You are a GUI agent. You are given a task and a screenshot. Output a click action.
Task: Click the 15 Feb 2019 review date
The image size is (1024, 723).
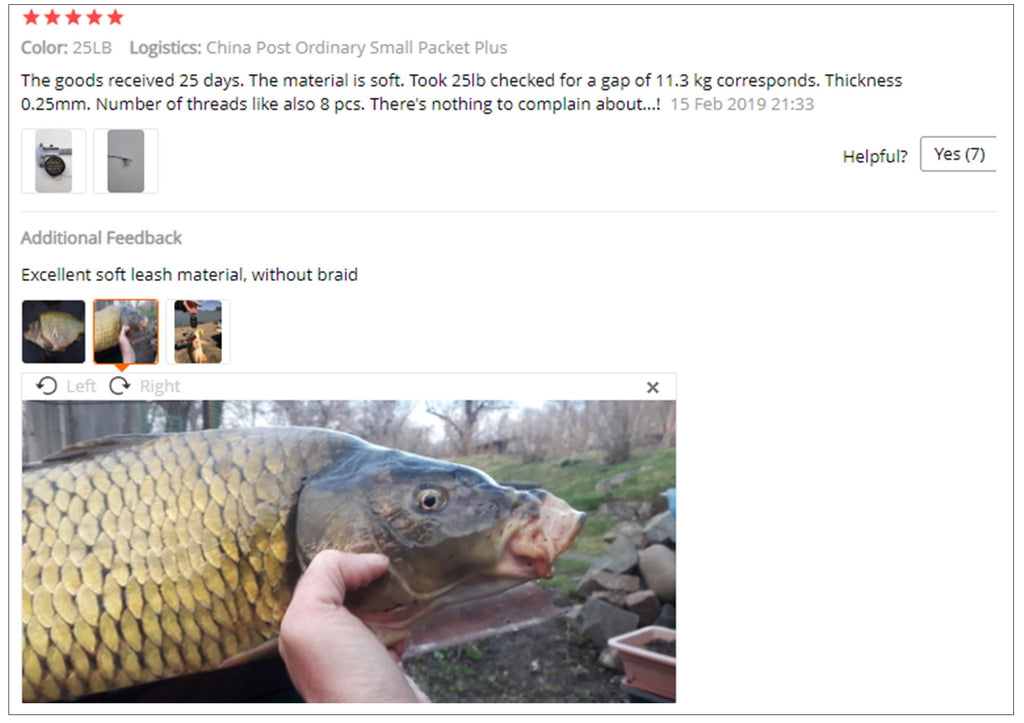pyautogui.click(x=742, y=104)
